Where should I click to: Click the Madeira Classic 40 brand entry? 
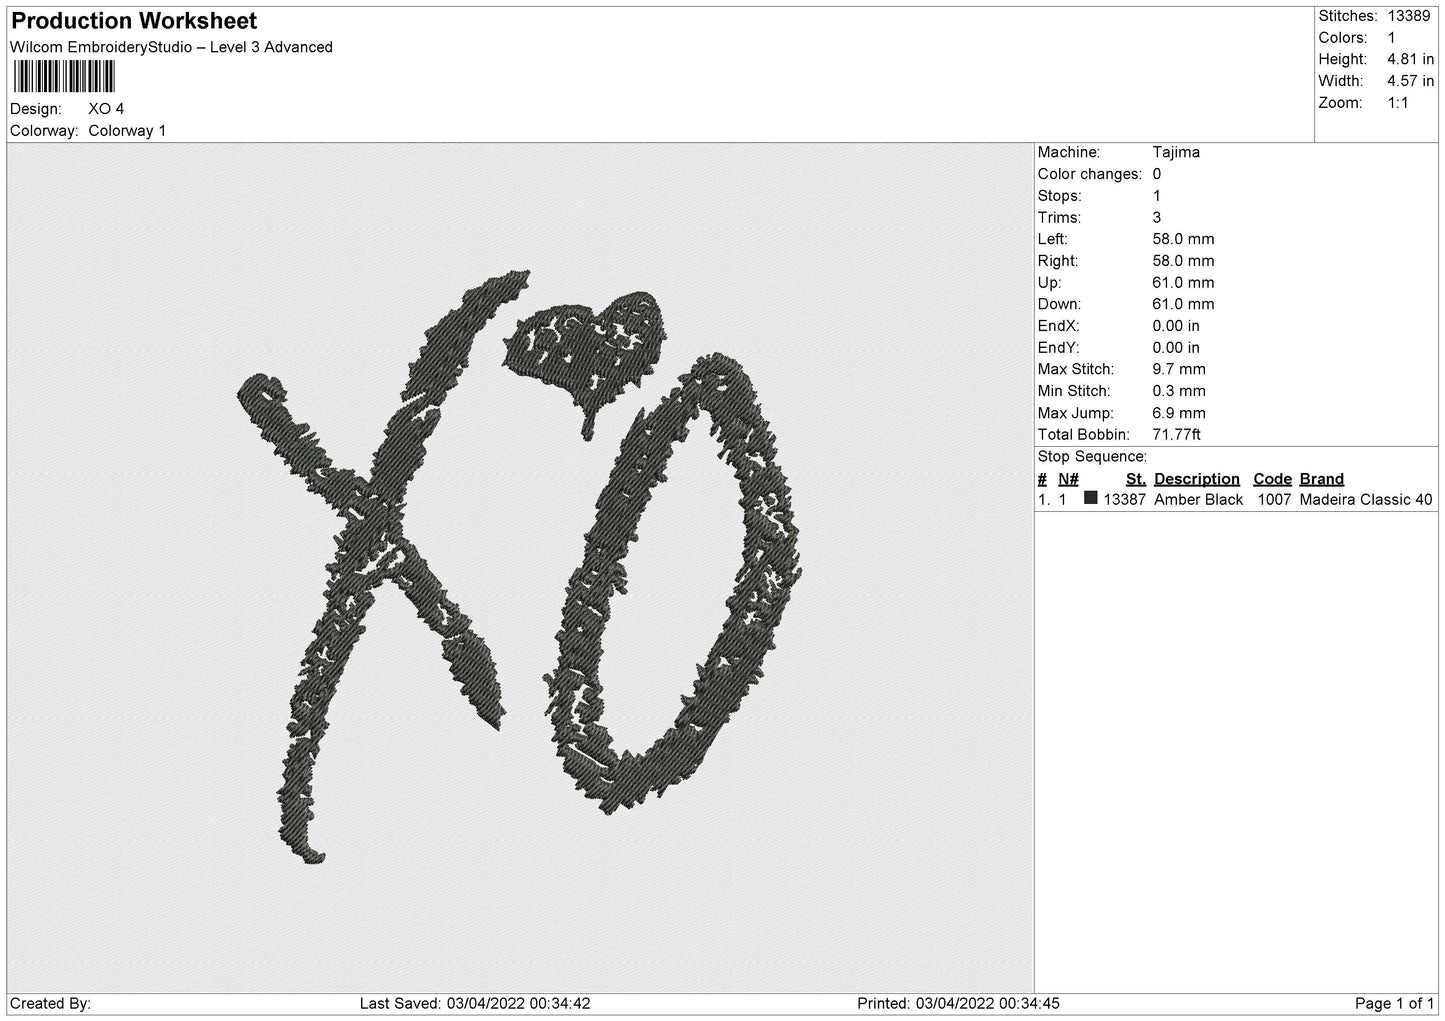click(1365, 500)
